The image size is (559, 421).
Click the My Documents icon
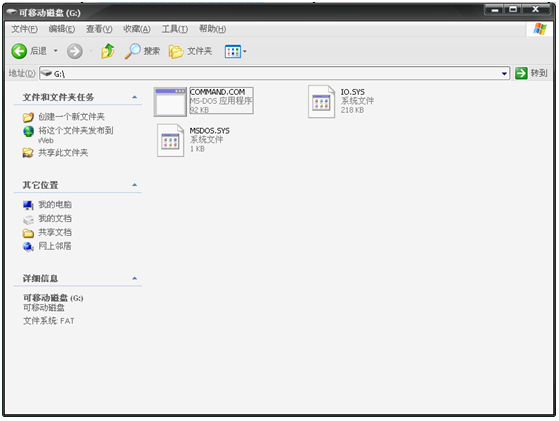(28, 220)
